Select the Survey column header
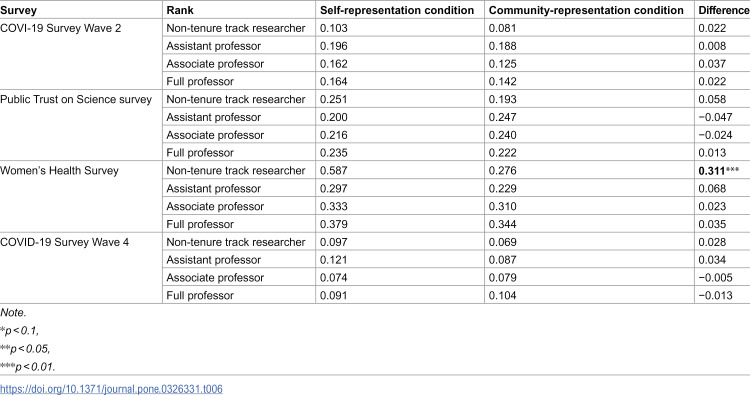 coord(18,10)
